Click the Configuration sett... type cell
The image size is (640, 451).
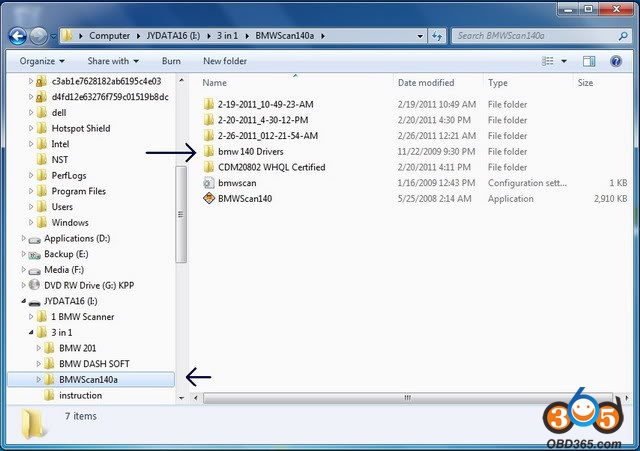pyautogui.click(x=527, y=183)
